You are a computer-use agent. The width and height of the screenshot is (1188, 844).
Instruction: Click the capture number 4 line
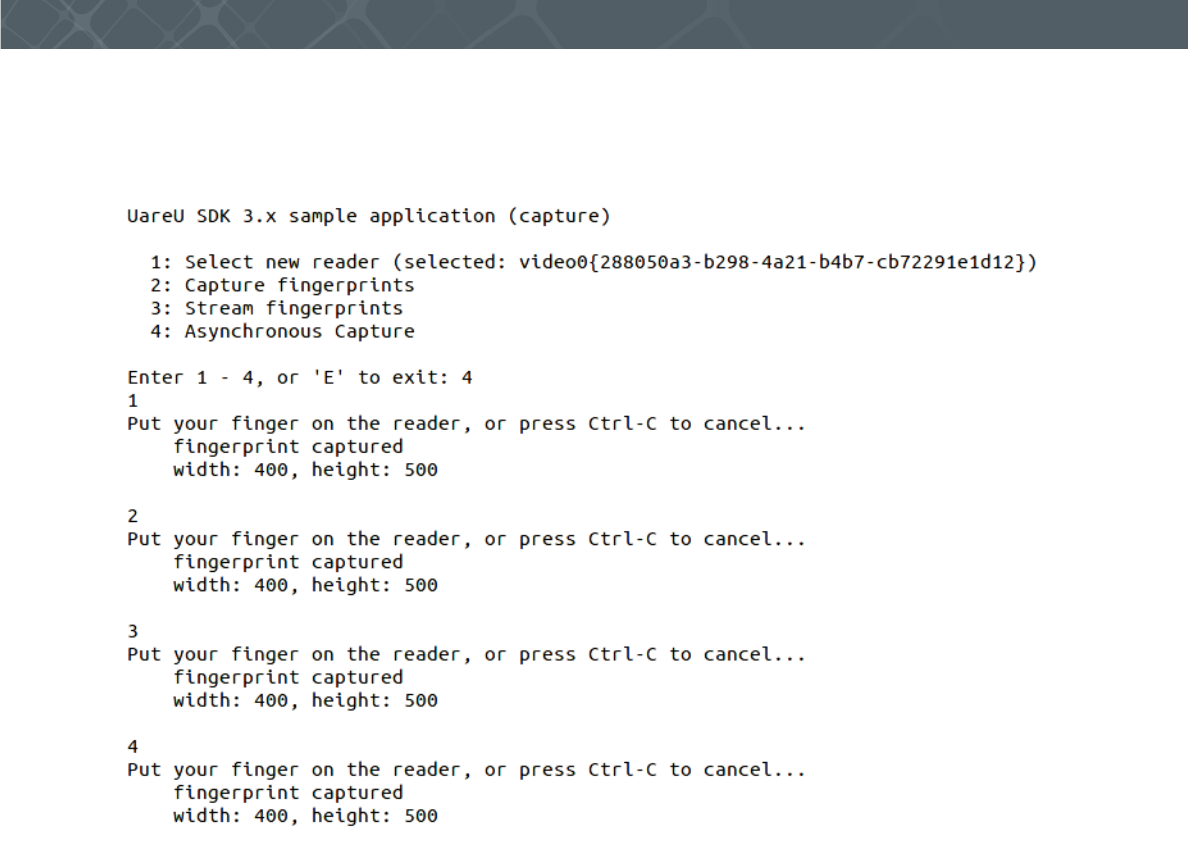coord(133,747)
